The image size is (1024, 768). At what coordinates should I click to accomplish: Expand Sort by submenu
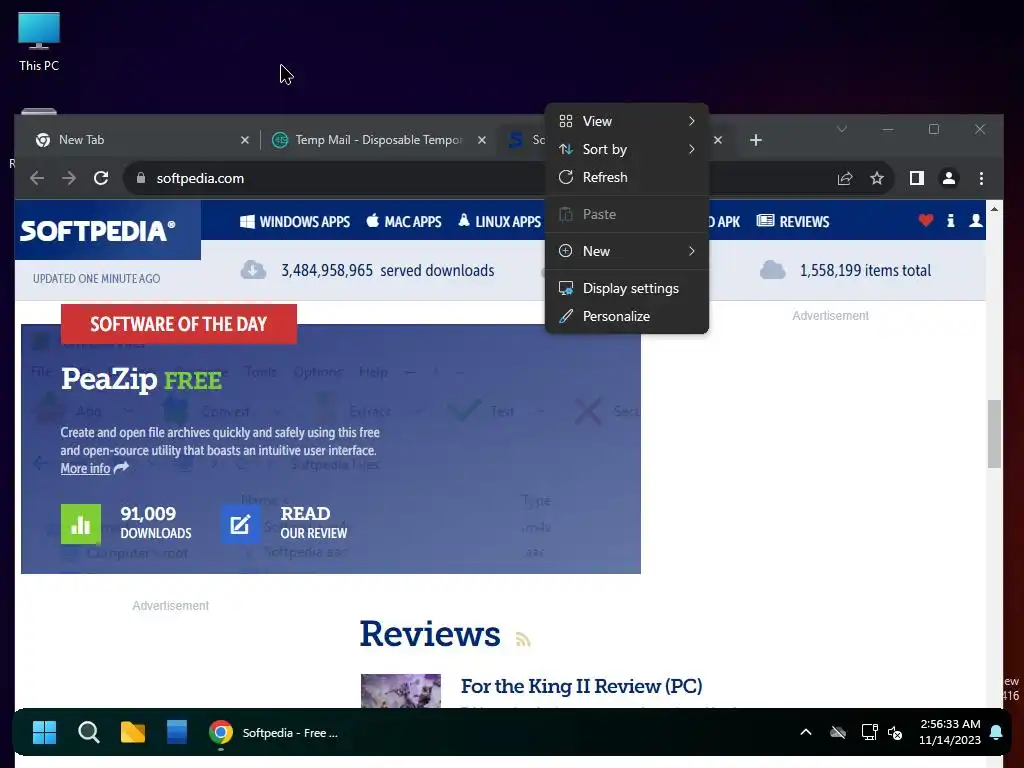[627, 150]
